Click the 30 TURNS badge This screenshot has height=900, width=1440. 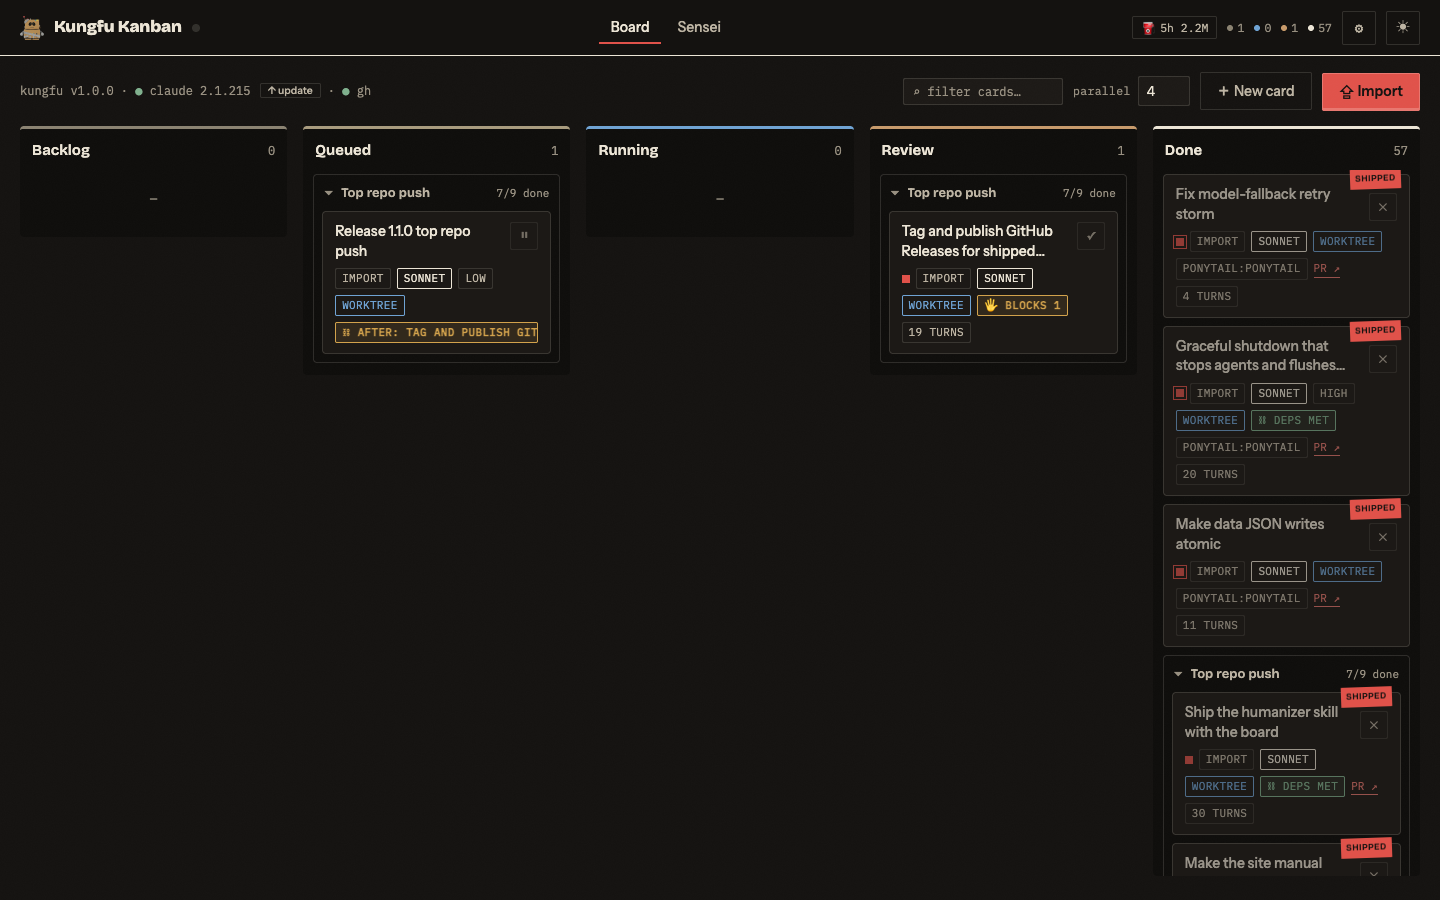coord(1219,814)
